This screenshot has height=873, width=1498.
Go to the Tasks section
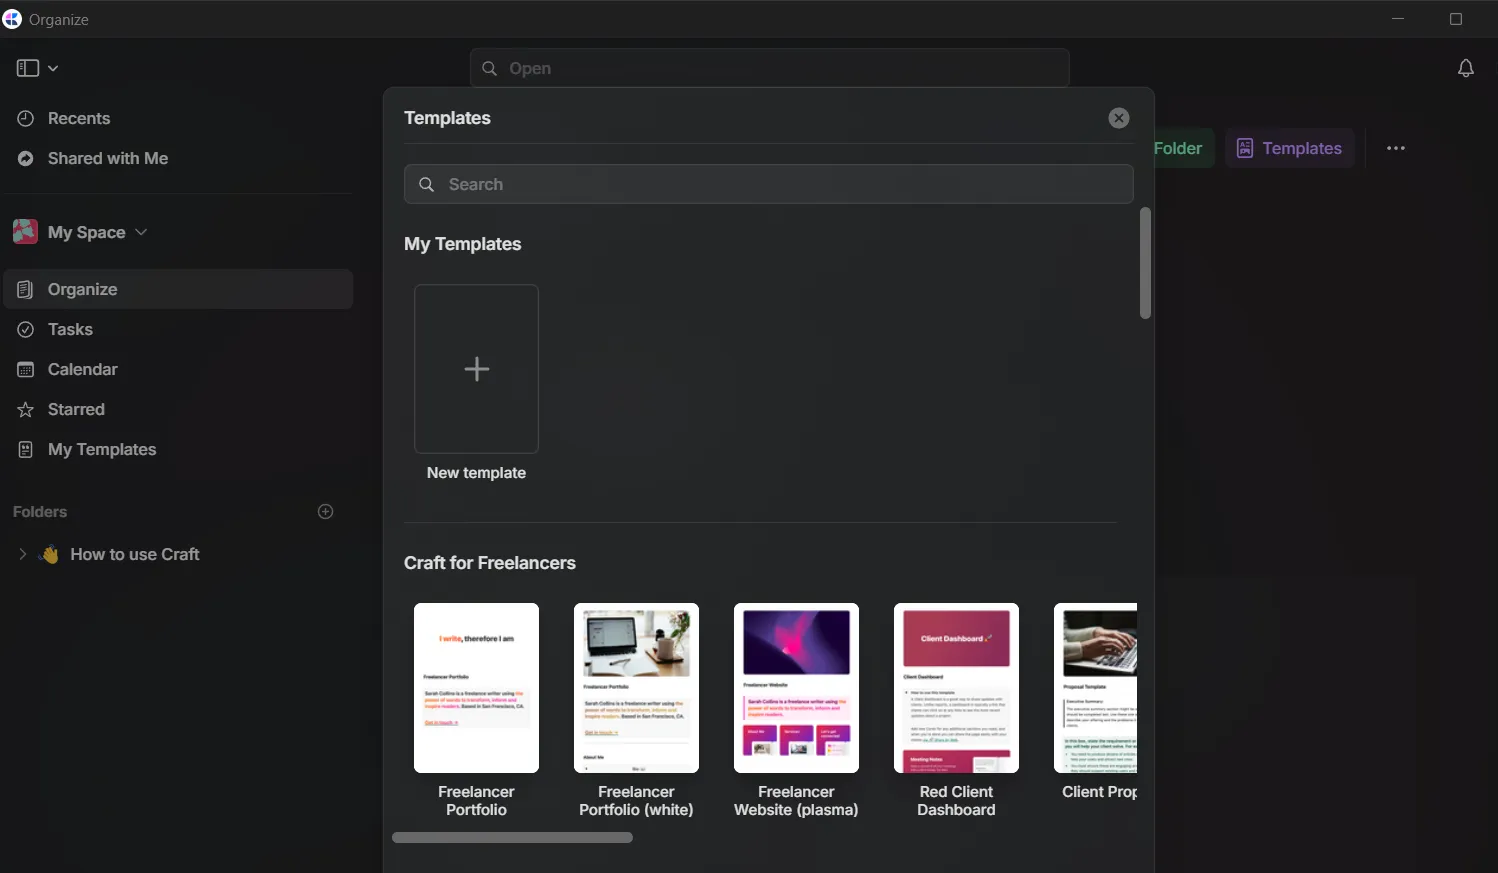[x=70, y=329]
